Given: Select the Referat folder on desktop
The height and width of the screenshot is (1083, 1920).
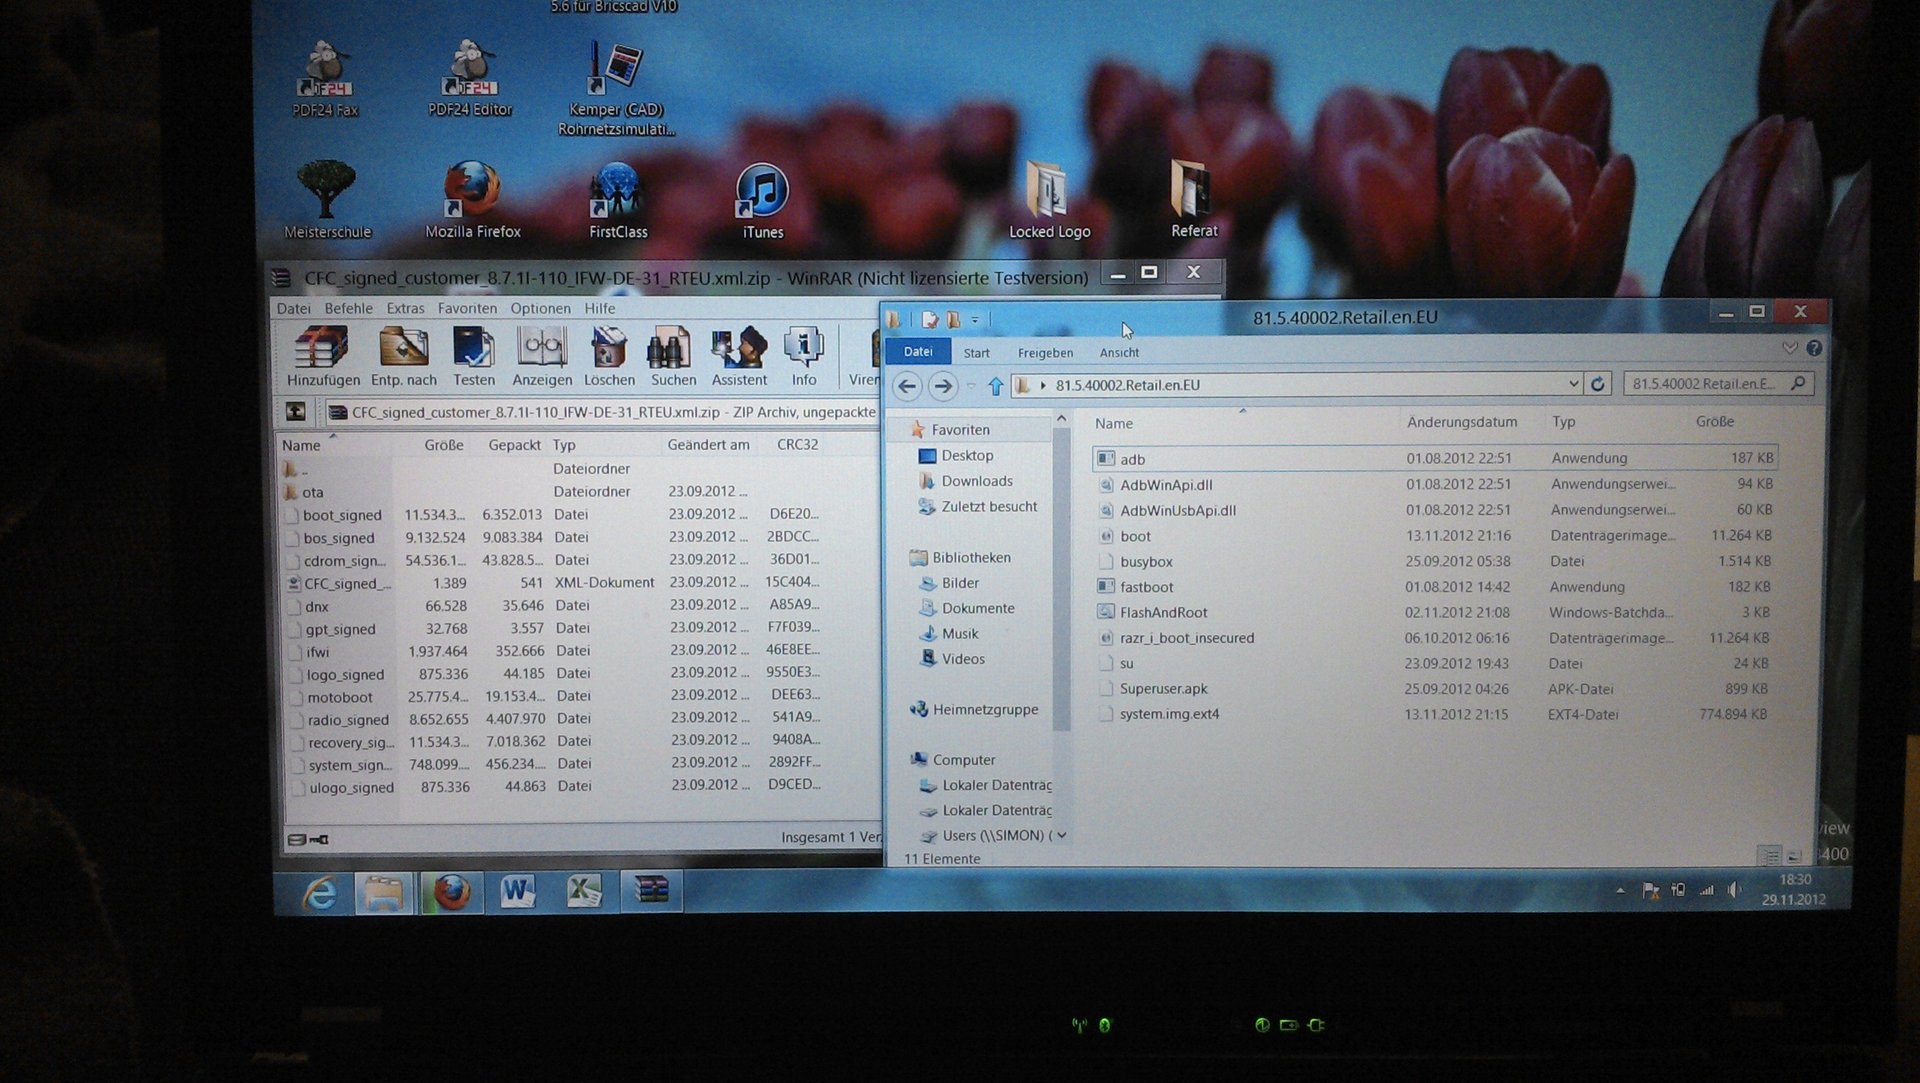Looking at the screenshot, I should tap(1193, 198).
